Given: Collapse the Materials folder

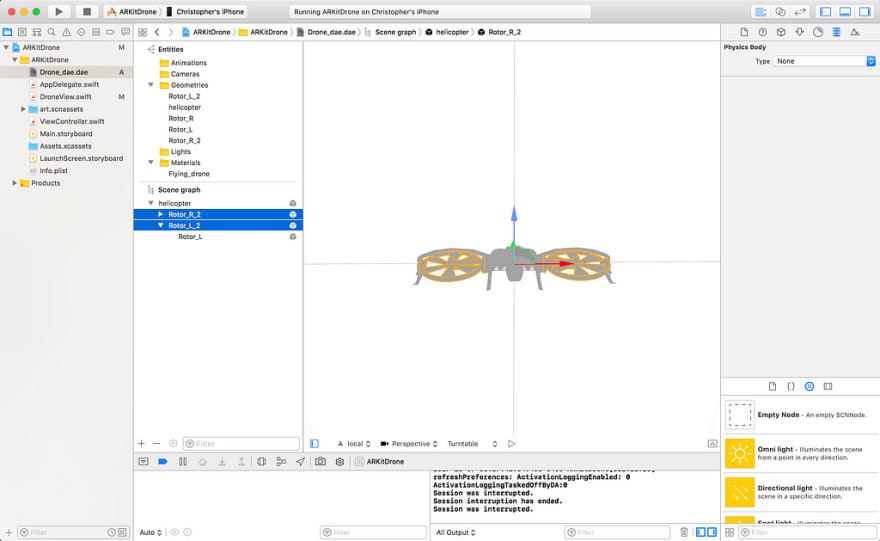Looking at the screenshot, I should 150,162.
